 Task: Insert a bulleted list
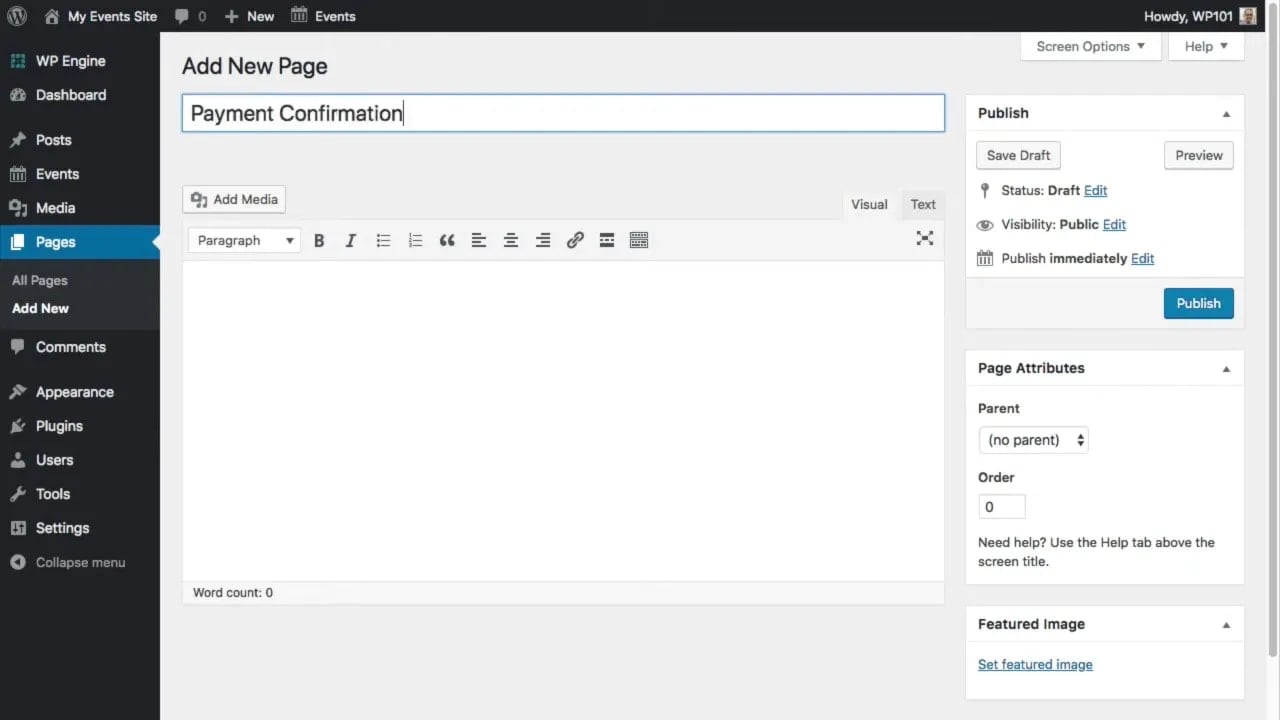click(x=383, y=240)
